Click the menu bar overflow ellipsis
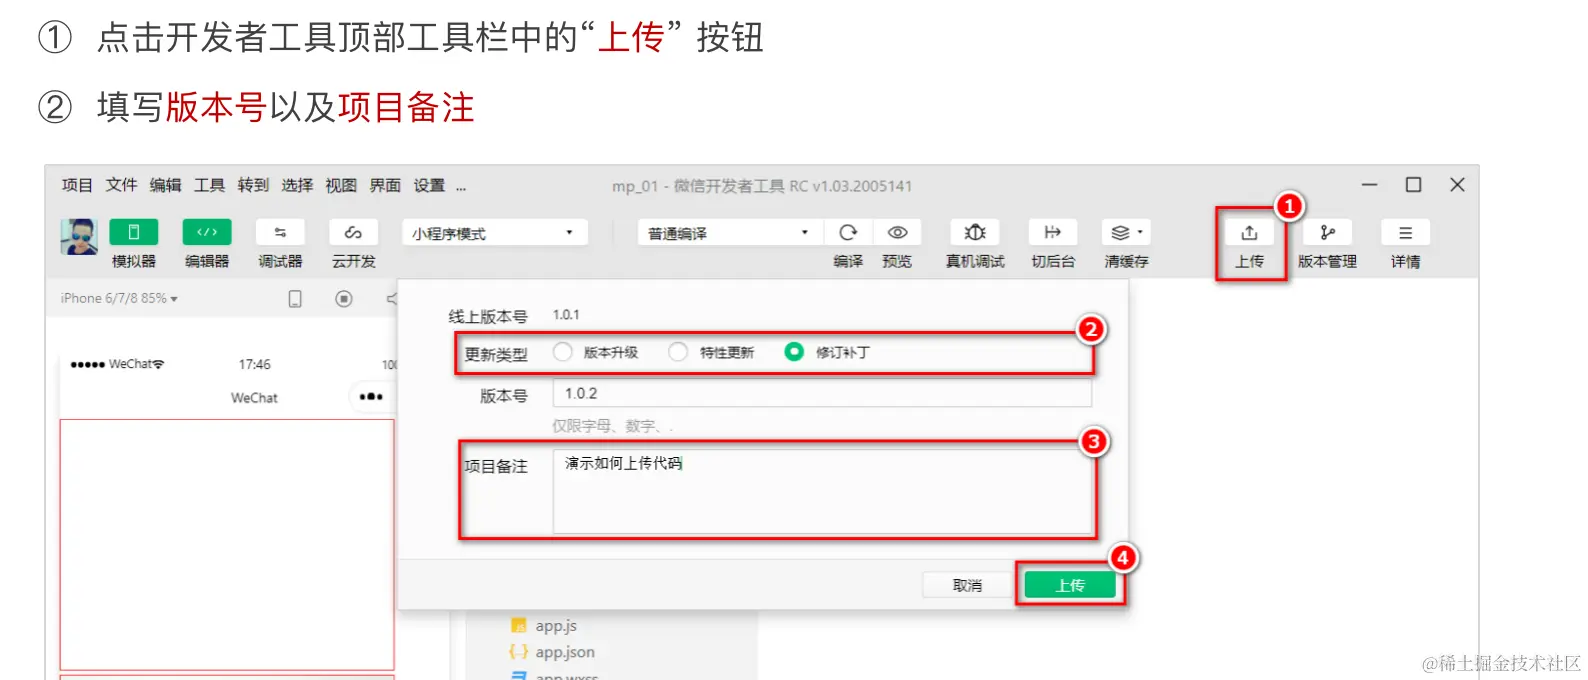Screen dimensions: 1588x680 pos(461,186)
